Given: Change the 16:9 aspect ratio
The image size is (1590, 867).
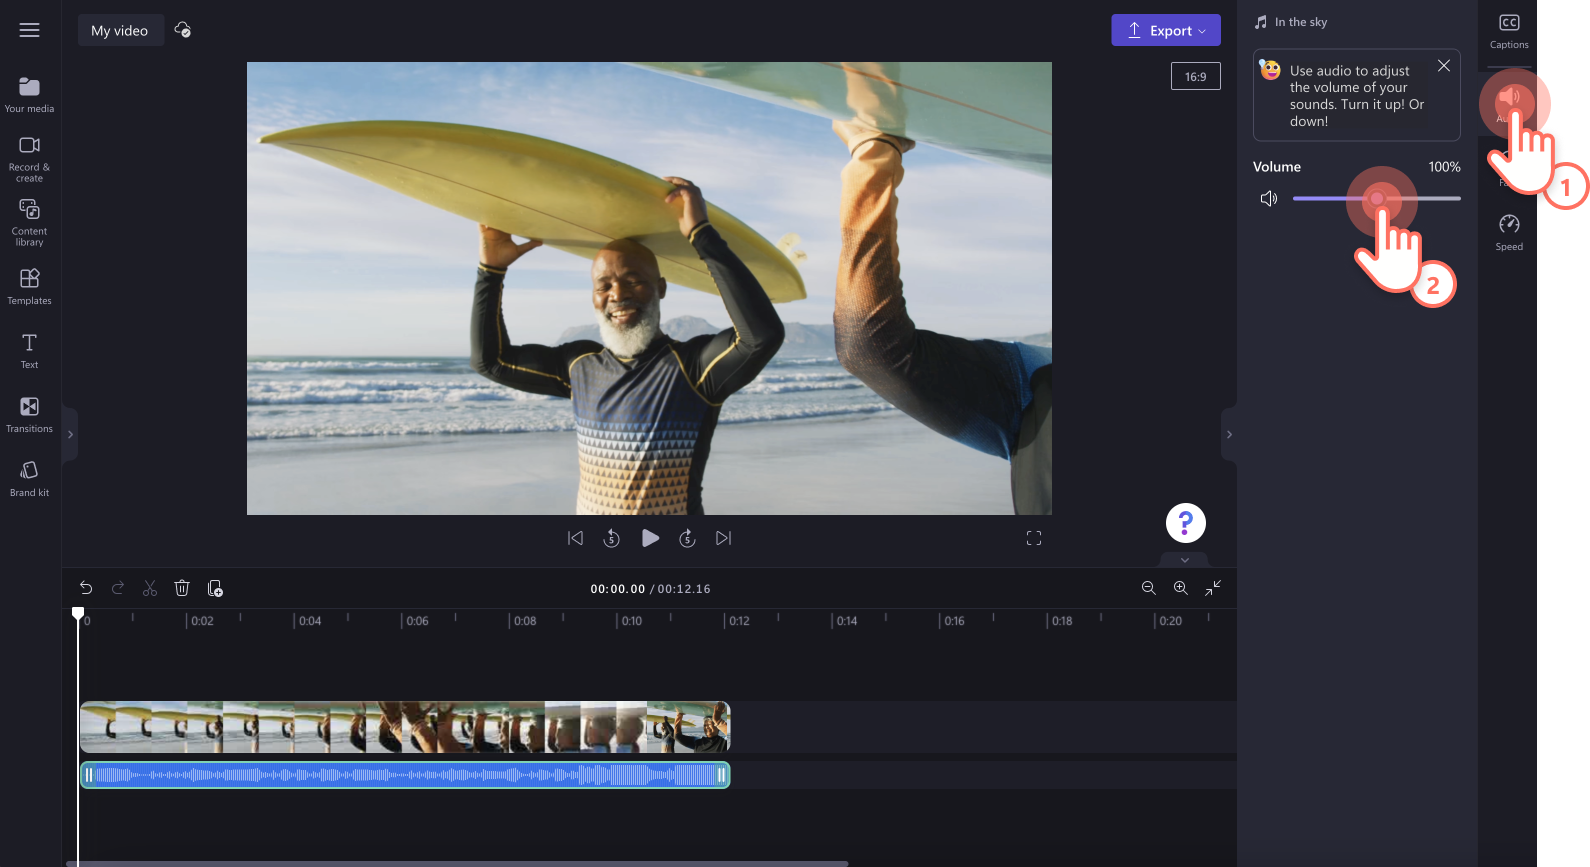Looking at the screenshot, I should tap(1196, 76).
